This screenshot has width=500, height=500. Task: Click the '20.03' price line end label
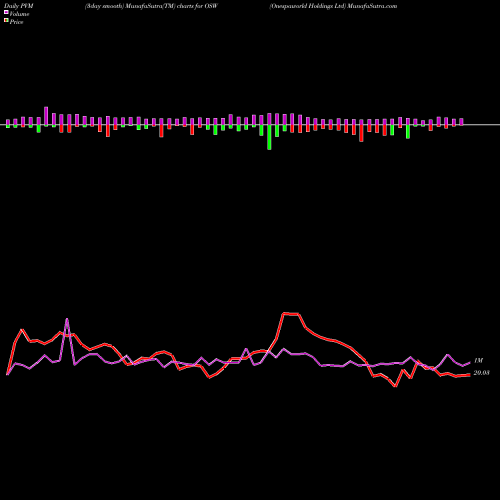coord(481,373)
